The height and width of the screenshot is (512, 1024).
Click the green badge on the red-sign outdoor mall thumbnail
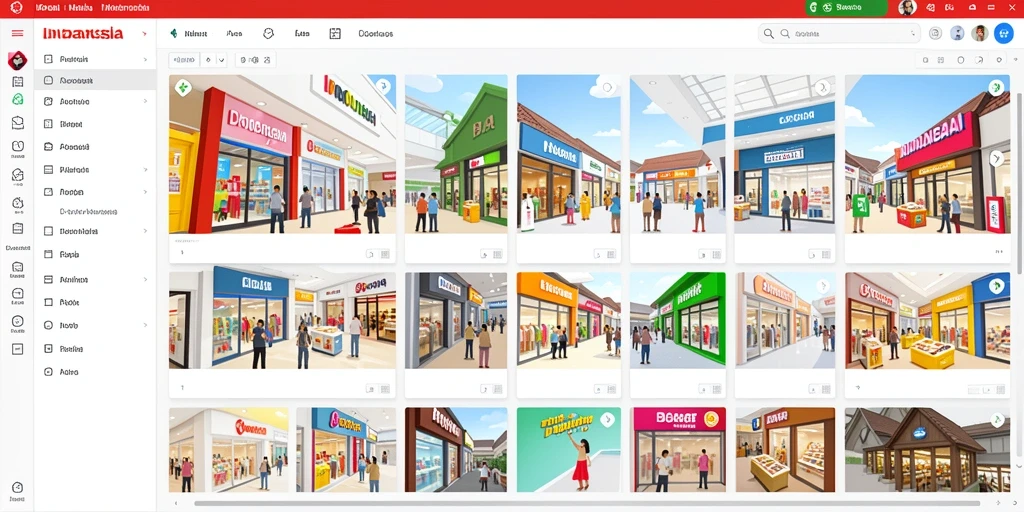(x=995, y=86)
